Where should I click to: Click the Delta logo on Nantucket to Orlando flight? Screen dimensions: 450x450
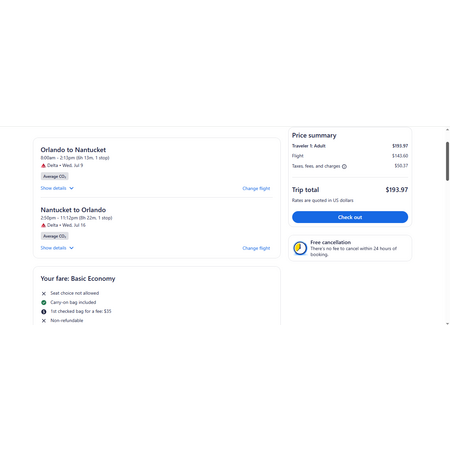click(x=43, y=225)
